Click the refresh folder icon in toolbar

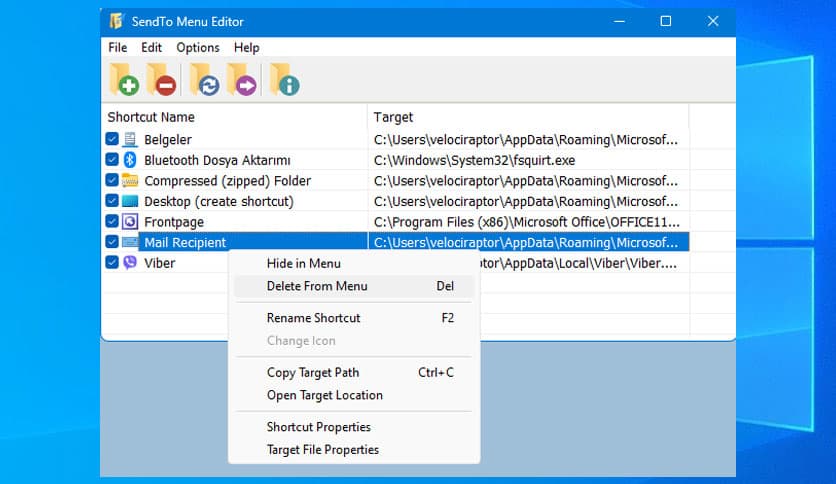point(205,79)
